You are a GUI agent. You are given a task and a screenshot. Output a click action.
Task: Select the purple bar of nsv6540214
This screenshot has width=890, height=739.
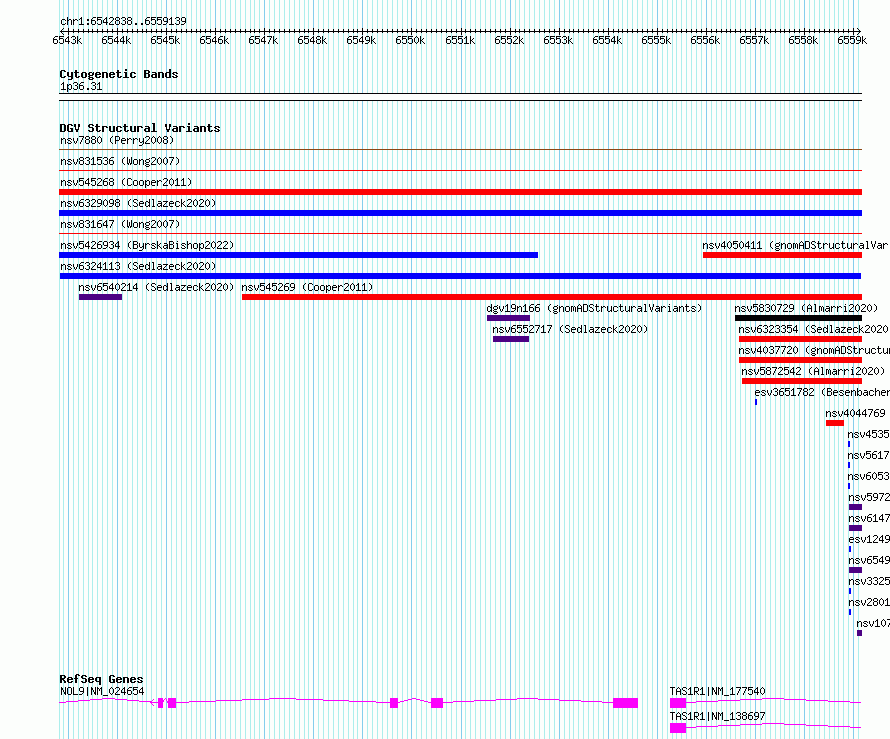(100, 297)
